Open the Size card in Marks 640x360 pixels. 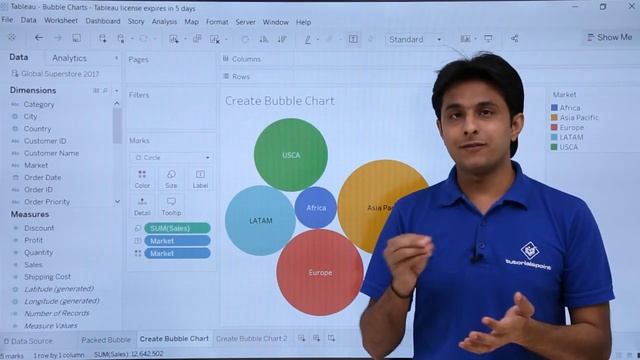171,179
